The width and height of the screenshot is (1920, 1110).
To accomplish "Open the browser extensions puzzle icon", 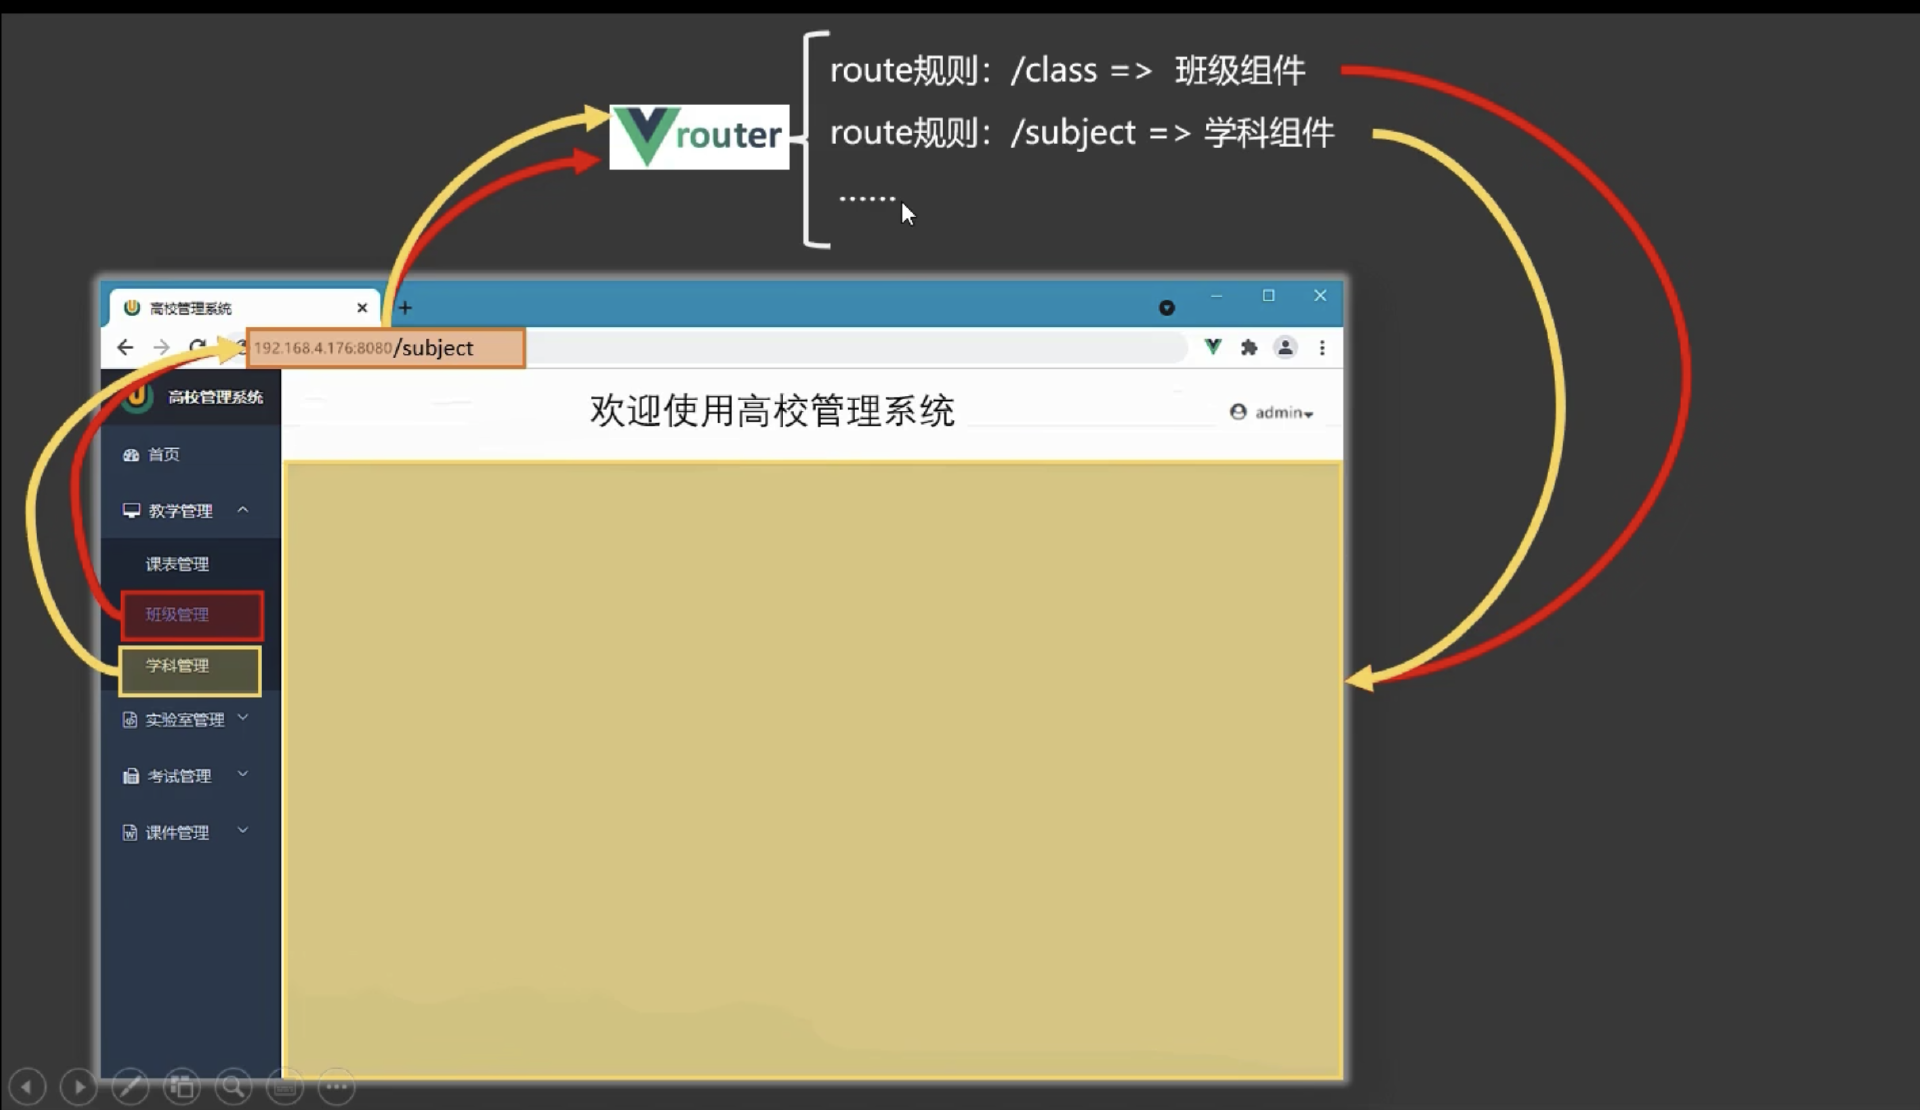I will coord(1249,347).
